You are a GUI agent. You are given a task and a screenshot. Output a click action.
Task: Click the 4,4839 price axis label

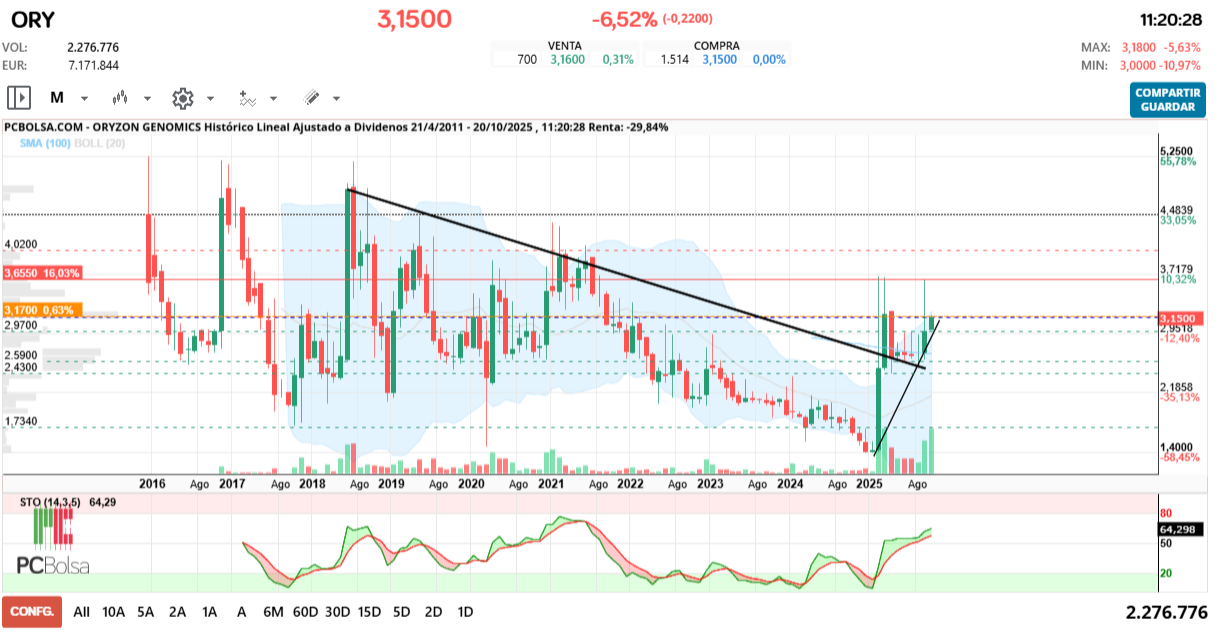tap(1176, 209)
